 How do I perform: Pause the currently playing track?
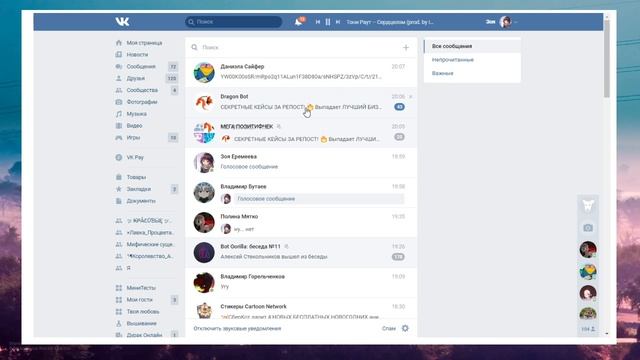pyautogui.click(x=328, y=22)
